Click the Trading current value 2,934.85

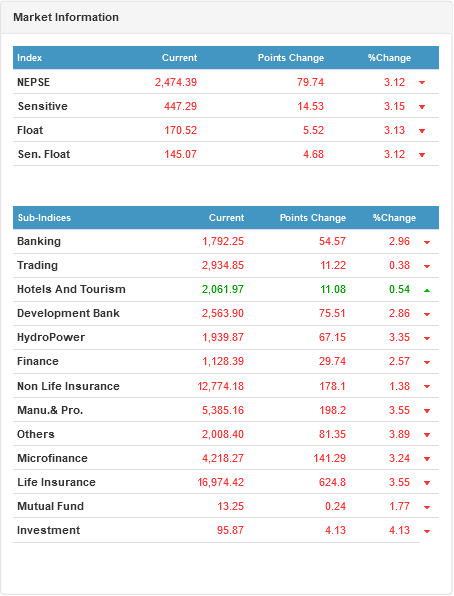click(223, 265)
